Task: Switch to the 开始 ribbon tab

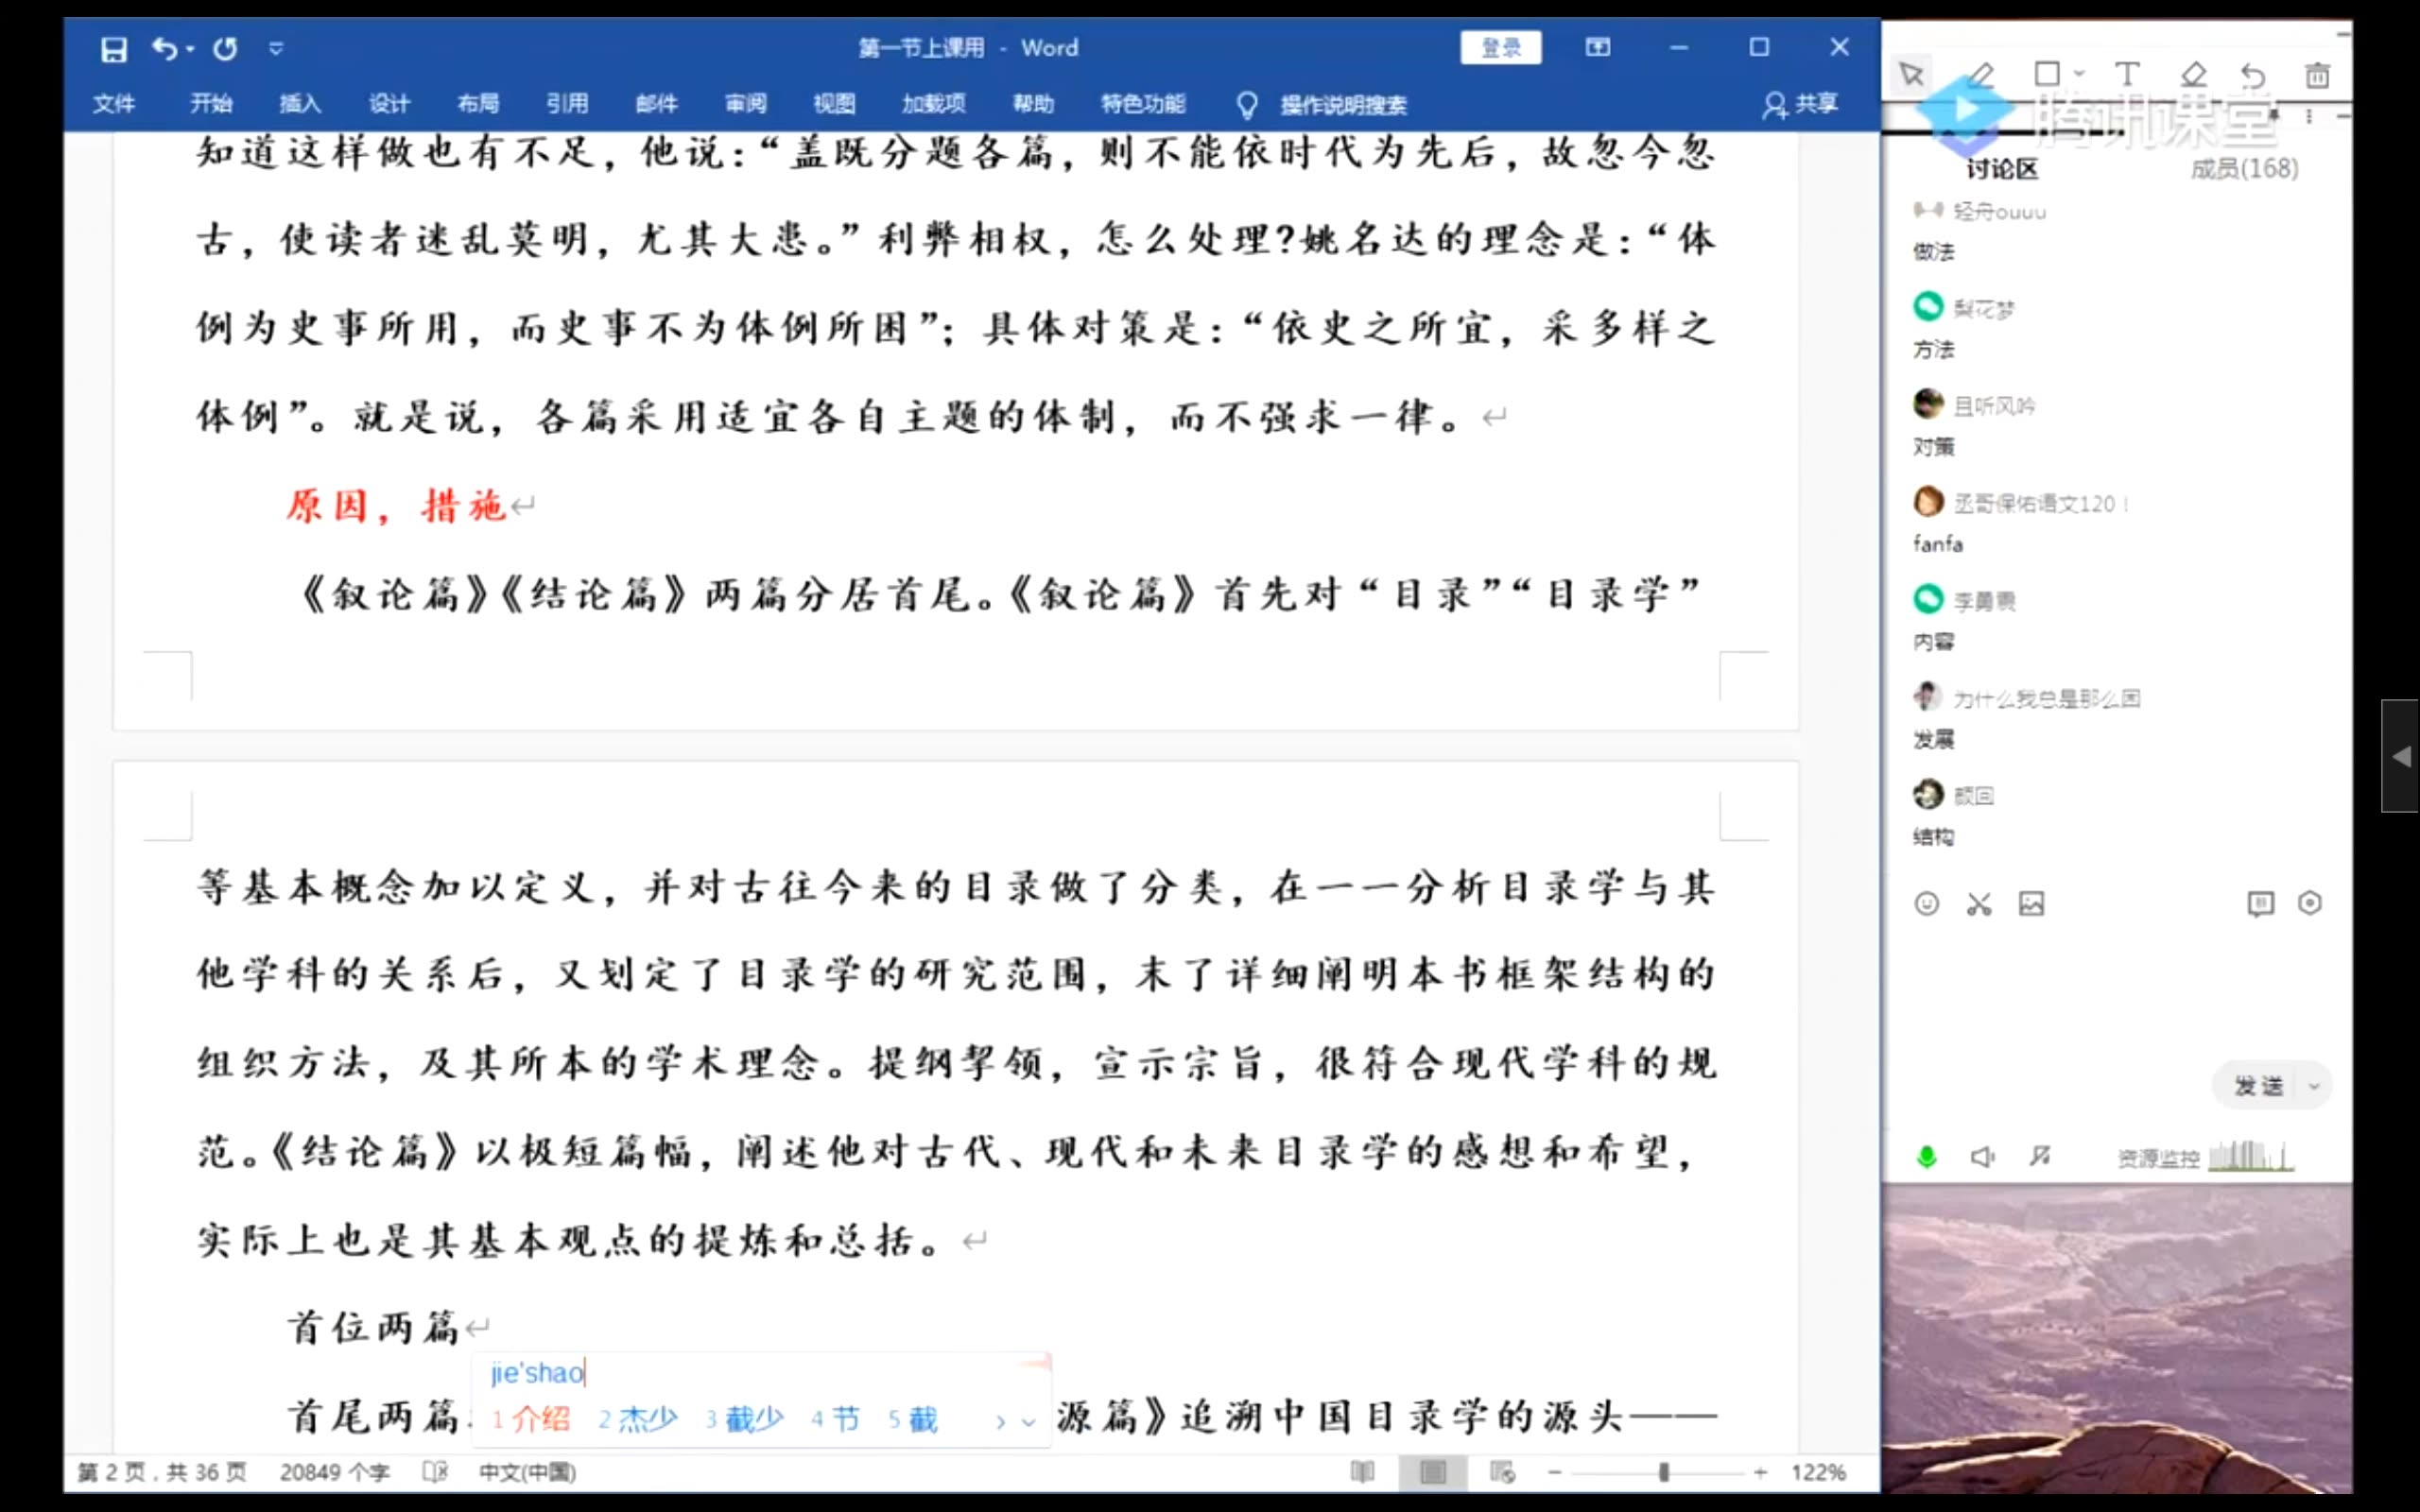Action: point(211,104)
